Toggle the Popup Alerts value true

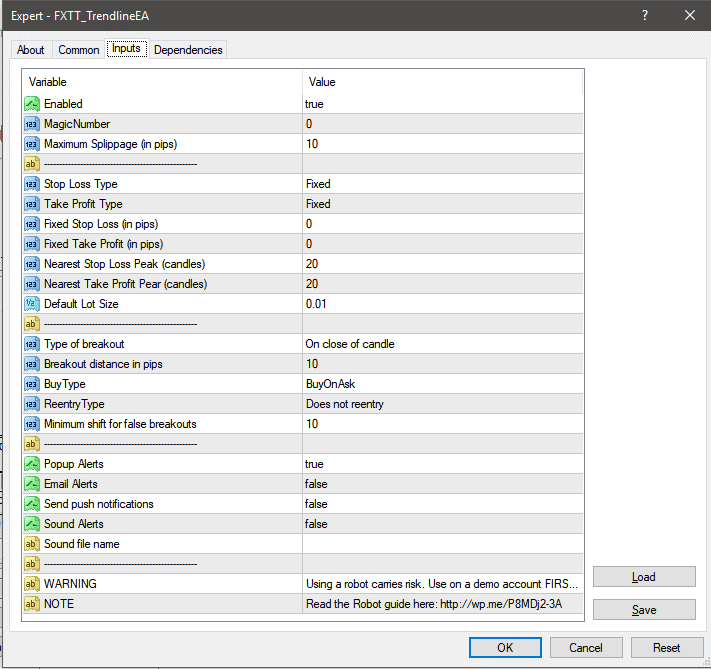(x=443, y=464)
